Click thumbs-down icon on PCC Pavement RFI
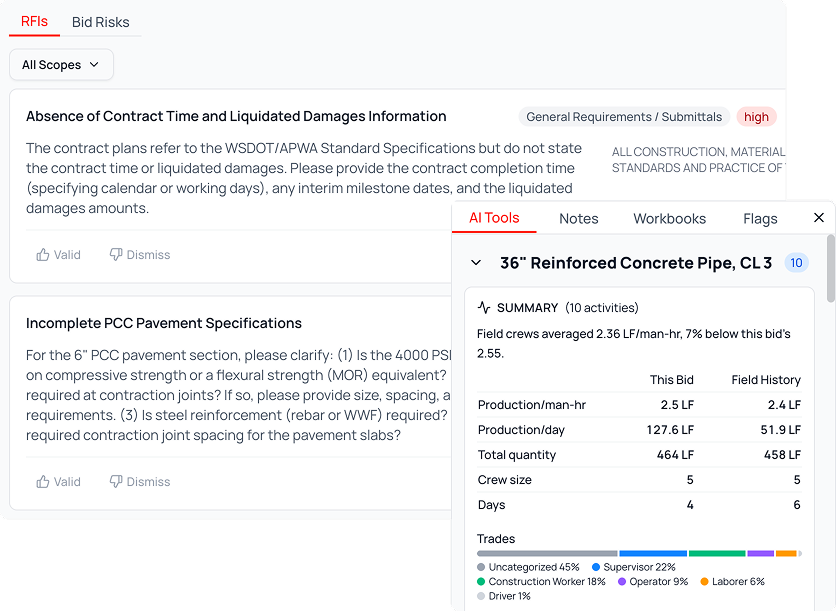 click(116, 482)
